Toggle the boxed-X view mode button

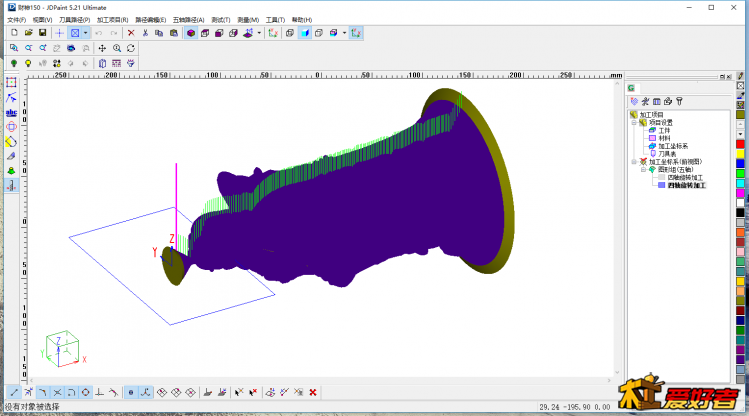click(x=75, y=33)
